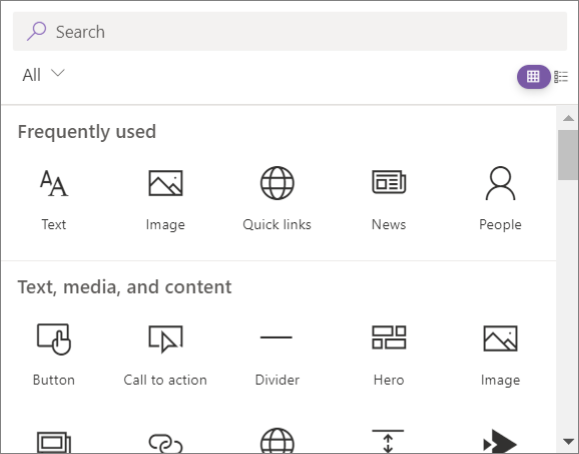Add the Text web part
579x454 pixels.
54,199
